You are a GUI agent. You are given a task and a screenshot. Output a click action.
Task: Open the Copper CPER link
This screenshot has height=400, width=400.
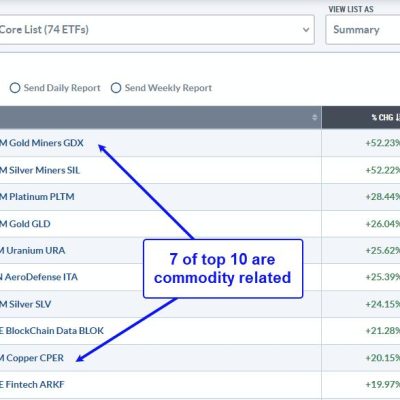(32, 358)
